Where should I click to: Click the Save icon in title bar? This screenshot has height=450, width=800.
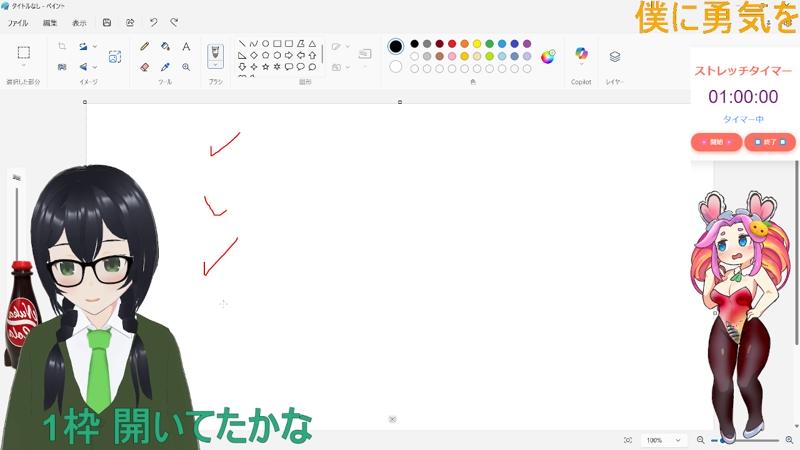pos(107,22)
